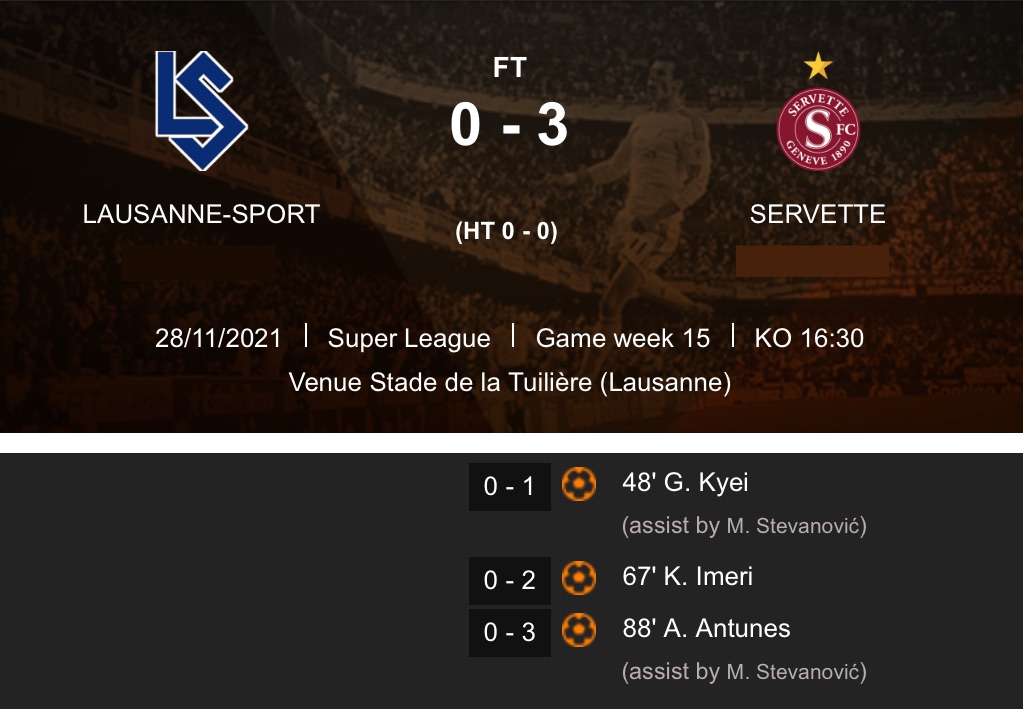Click the match date 28/11/2021
The height and width of the screenshot is (711, 1023).
point(218,338)
